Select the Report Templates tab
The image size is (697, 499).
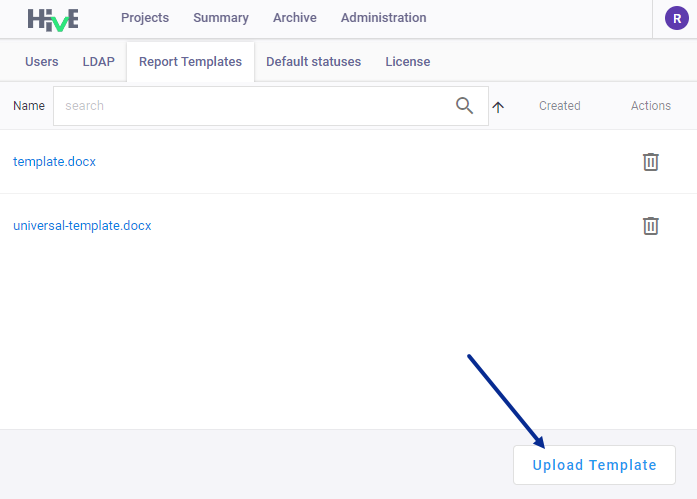click(x=190, y=62)
